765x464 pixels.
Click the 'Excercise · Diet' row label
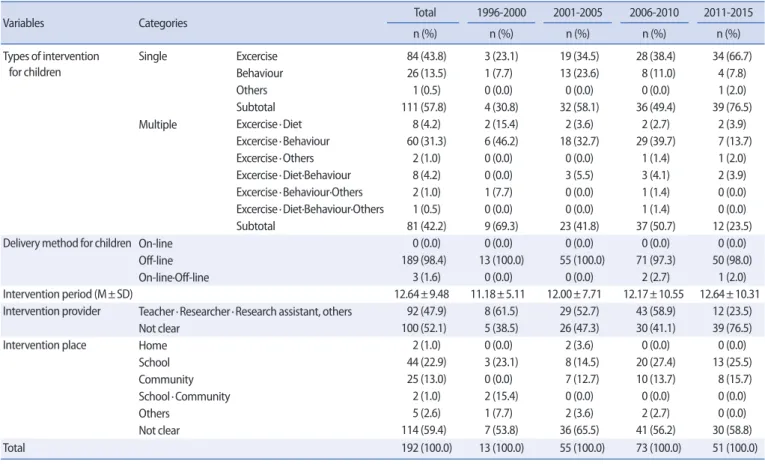(269, 124)
